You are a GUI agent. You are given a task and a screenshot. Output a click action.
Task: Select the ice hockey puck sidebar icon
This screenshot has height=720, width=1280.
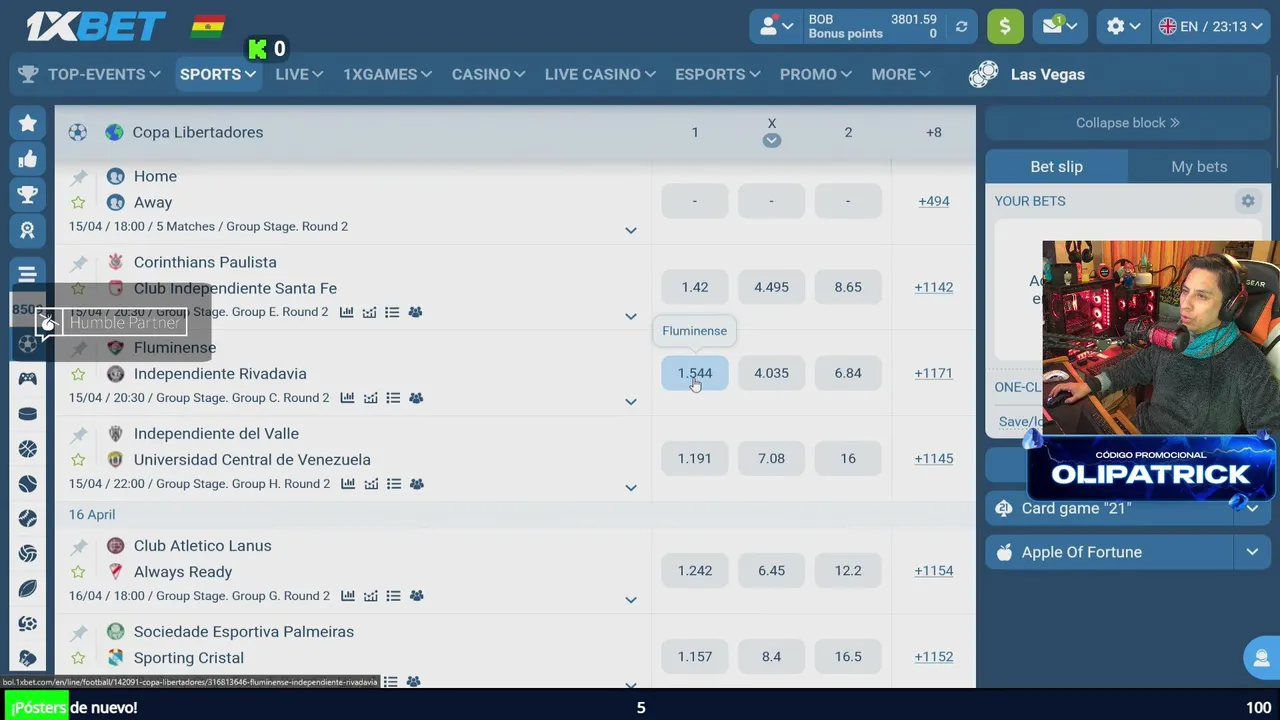(27, 414)
